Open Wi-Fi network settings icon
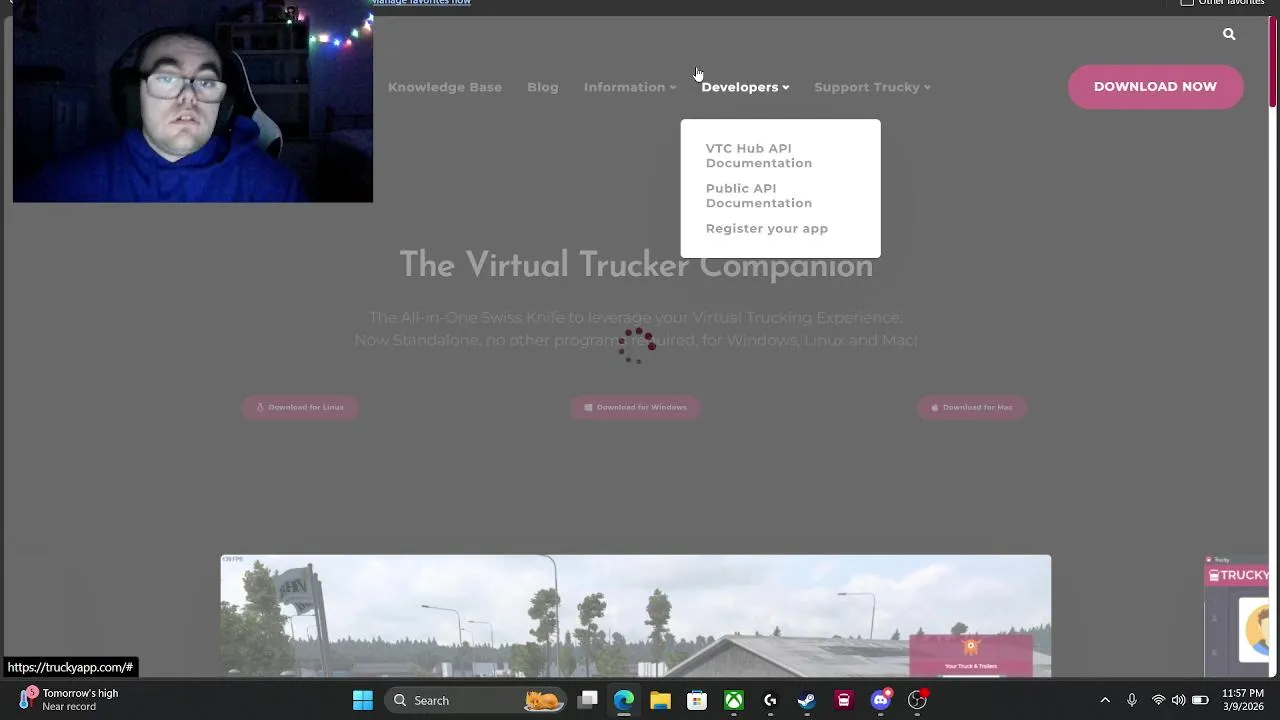1280x720 pixels. (x=1158, y=700)
